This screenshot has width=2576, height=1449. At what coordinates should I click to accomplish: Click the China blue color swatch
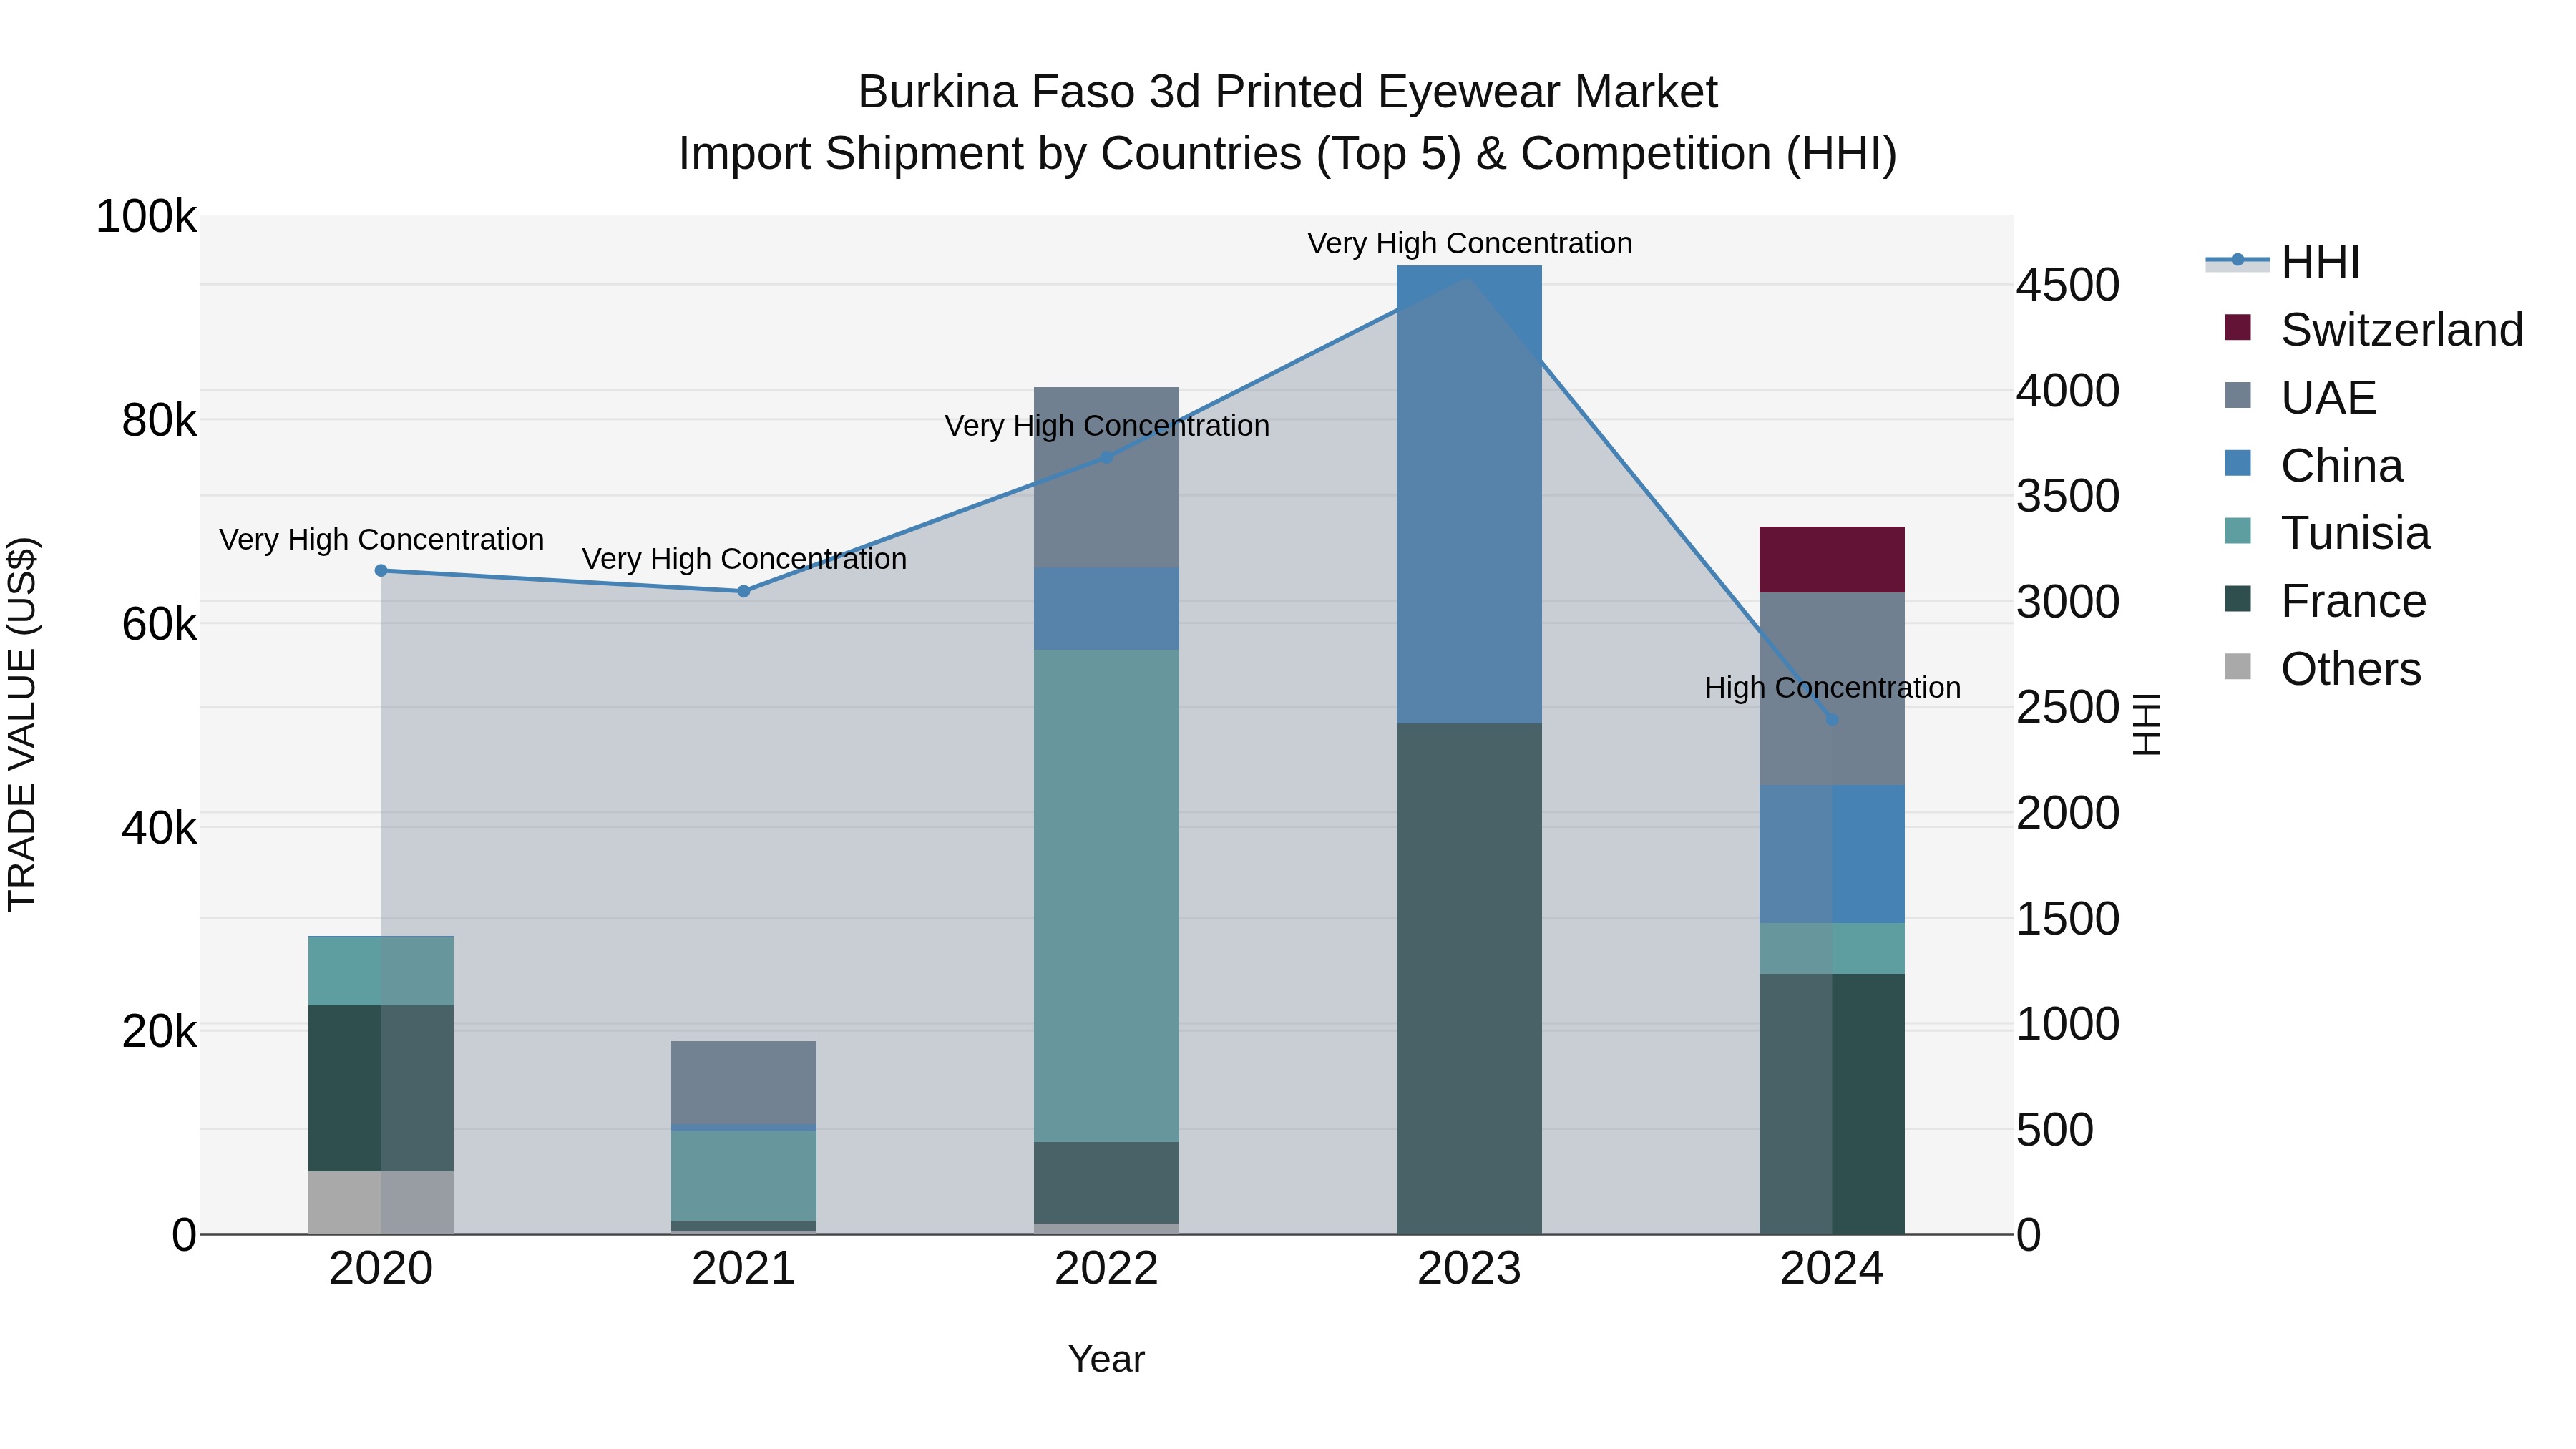click(2238, 464)
